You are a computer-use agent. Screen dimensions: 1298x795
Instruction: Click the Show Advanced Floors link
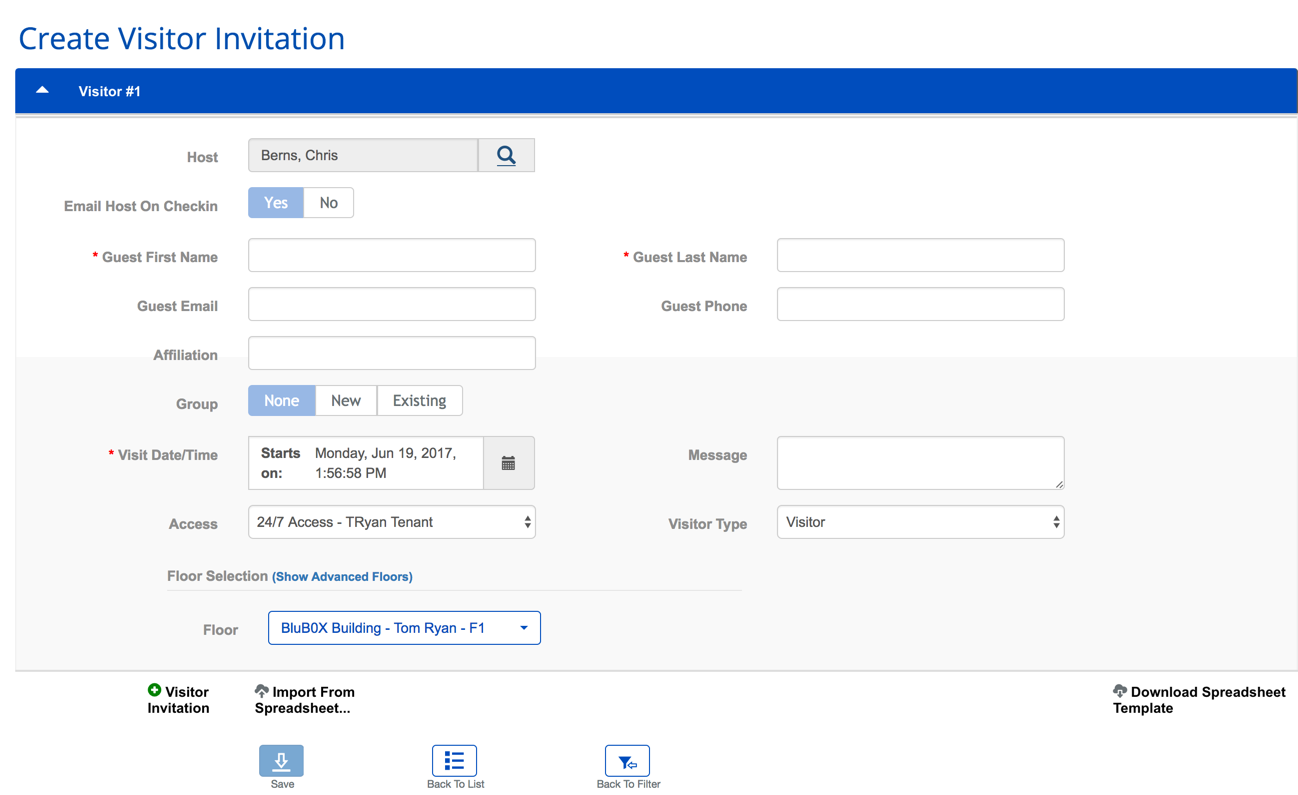[342, 576]
